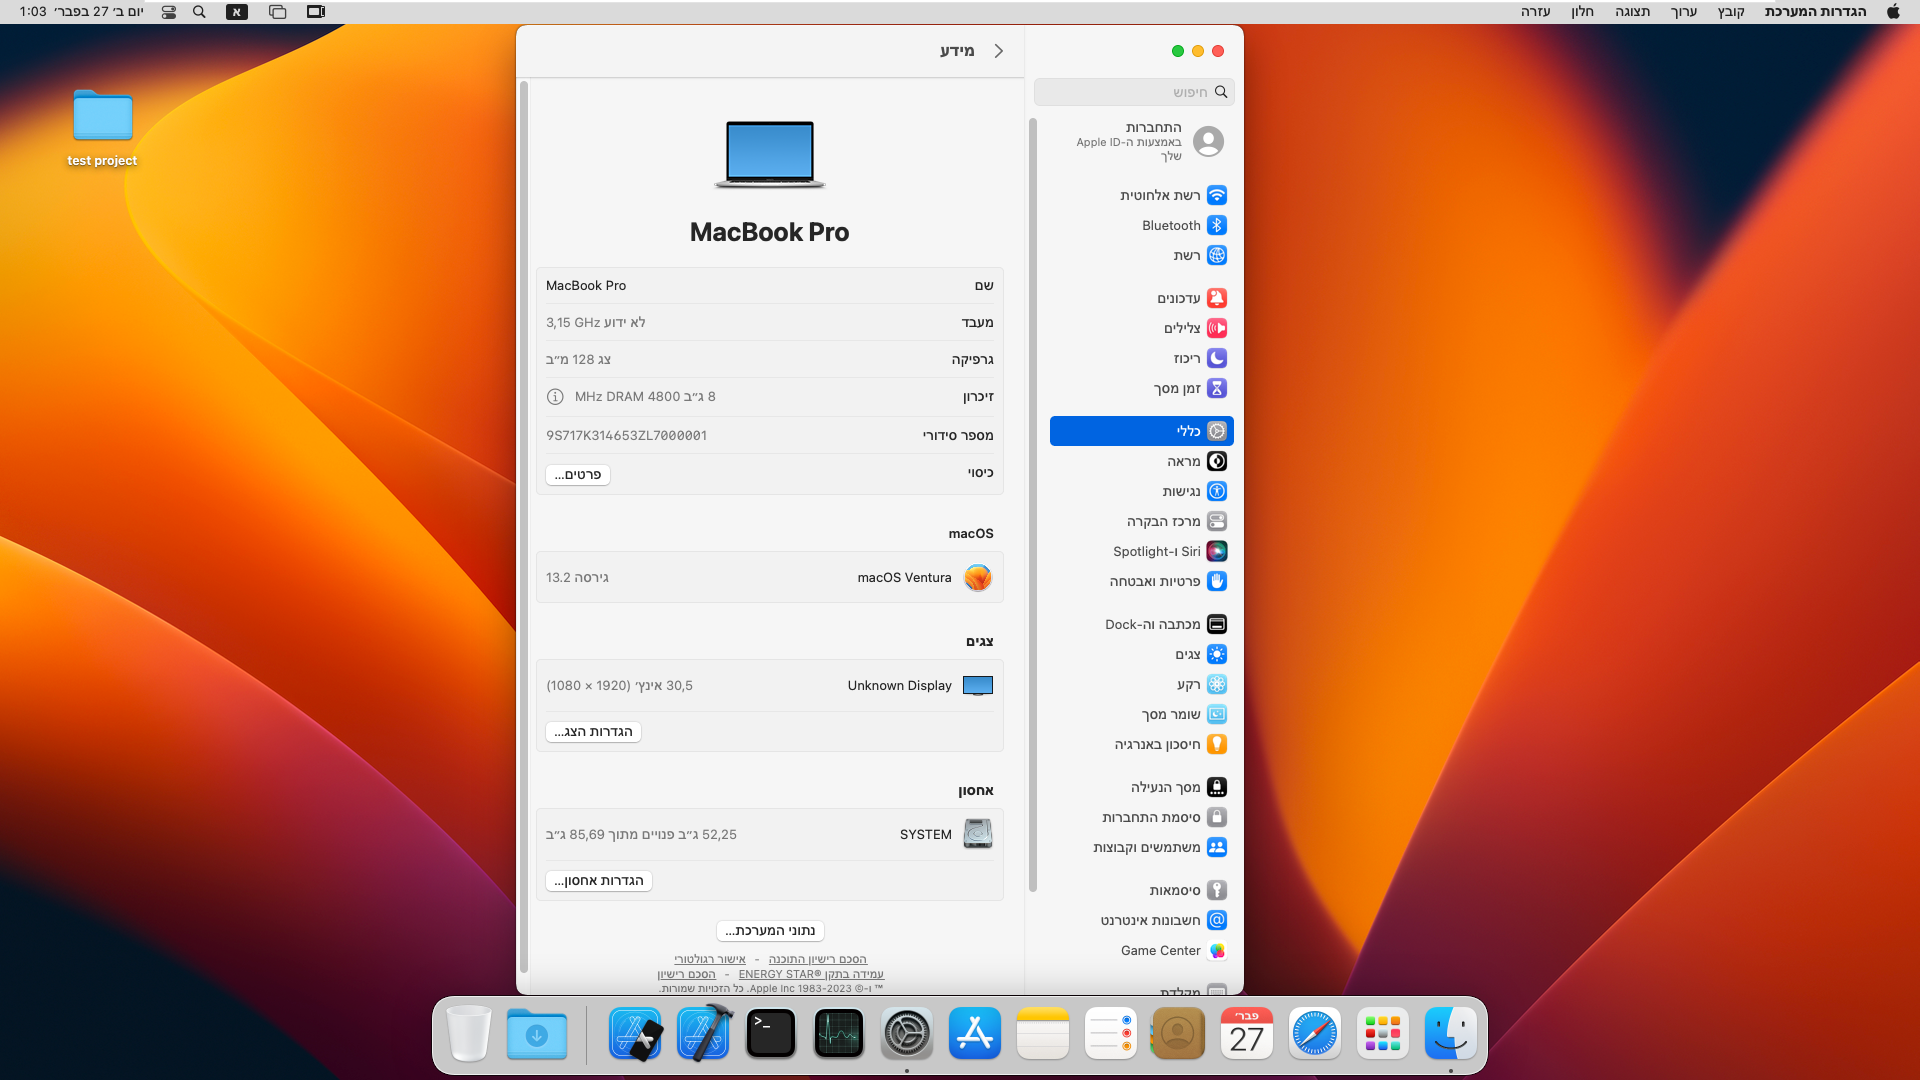
Task: Open File (קובץ) menu
Action: click(x=1731, y=12)
